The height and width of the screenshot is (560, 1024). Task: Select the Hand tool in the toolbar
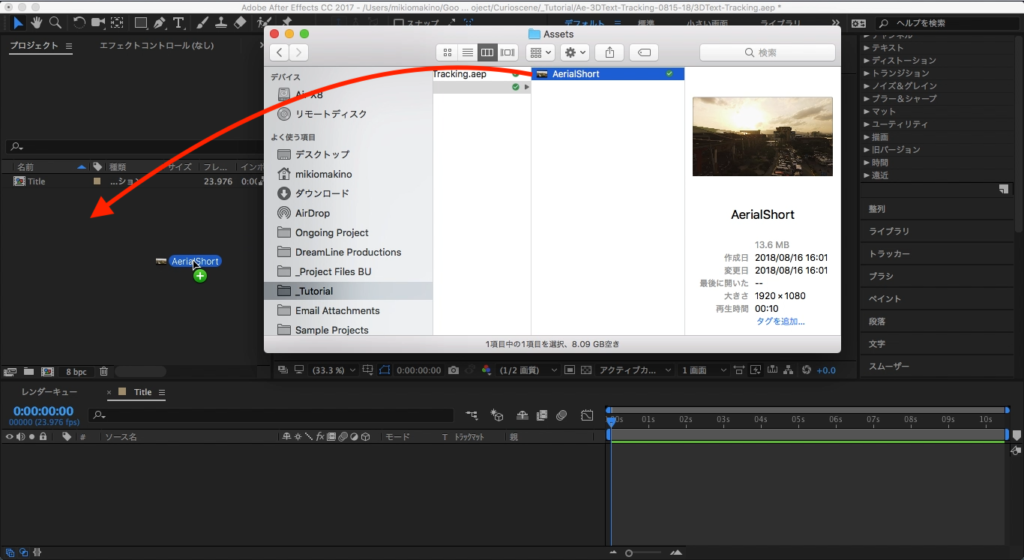click(x=37, y=22)
